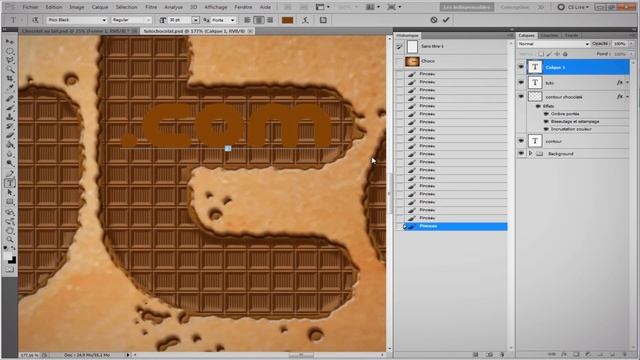The height and width of the screenshot is (360, 640).
Task: Select the History Brush tool
Action: tap(9, 126)
